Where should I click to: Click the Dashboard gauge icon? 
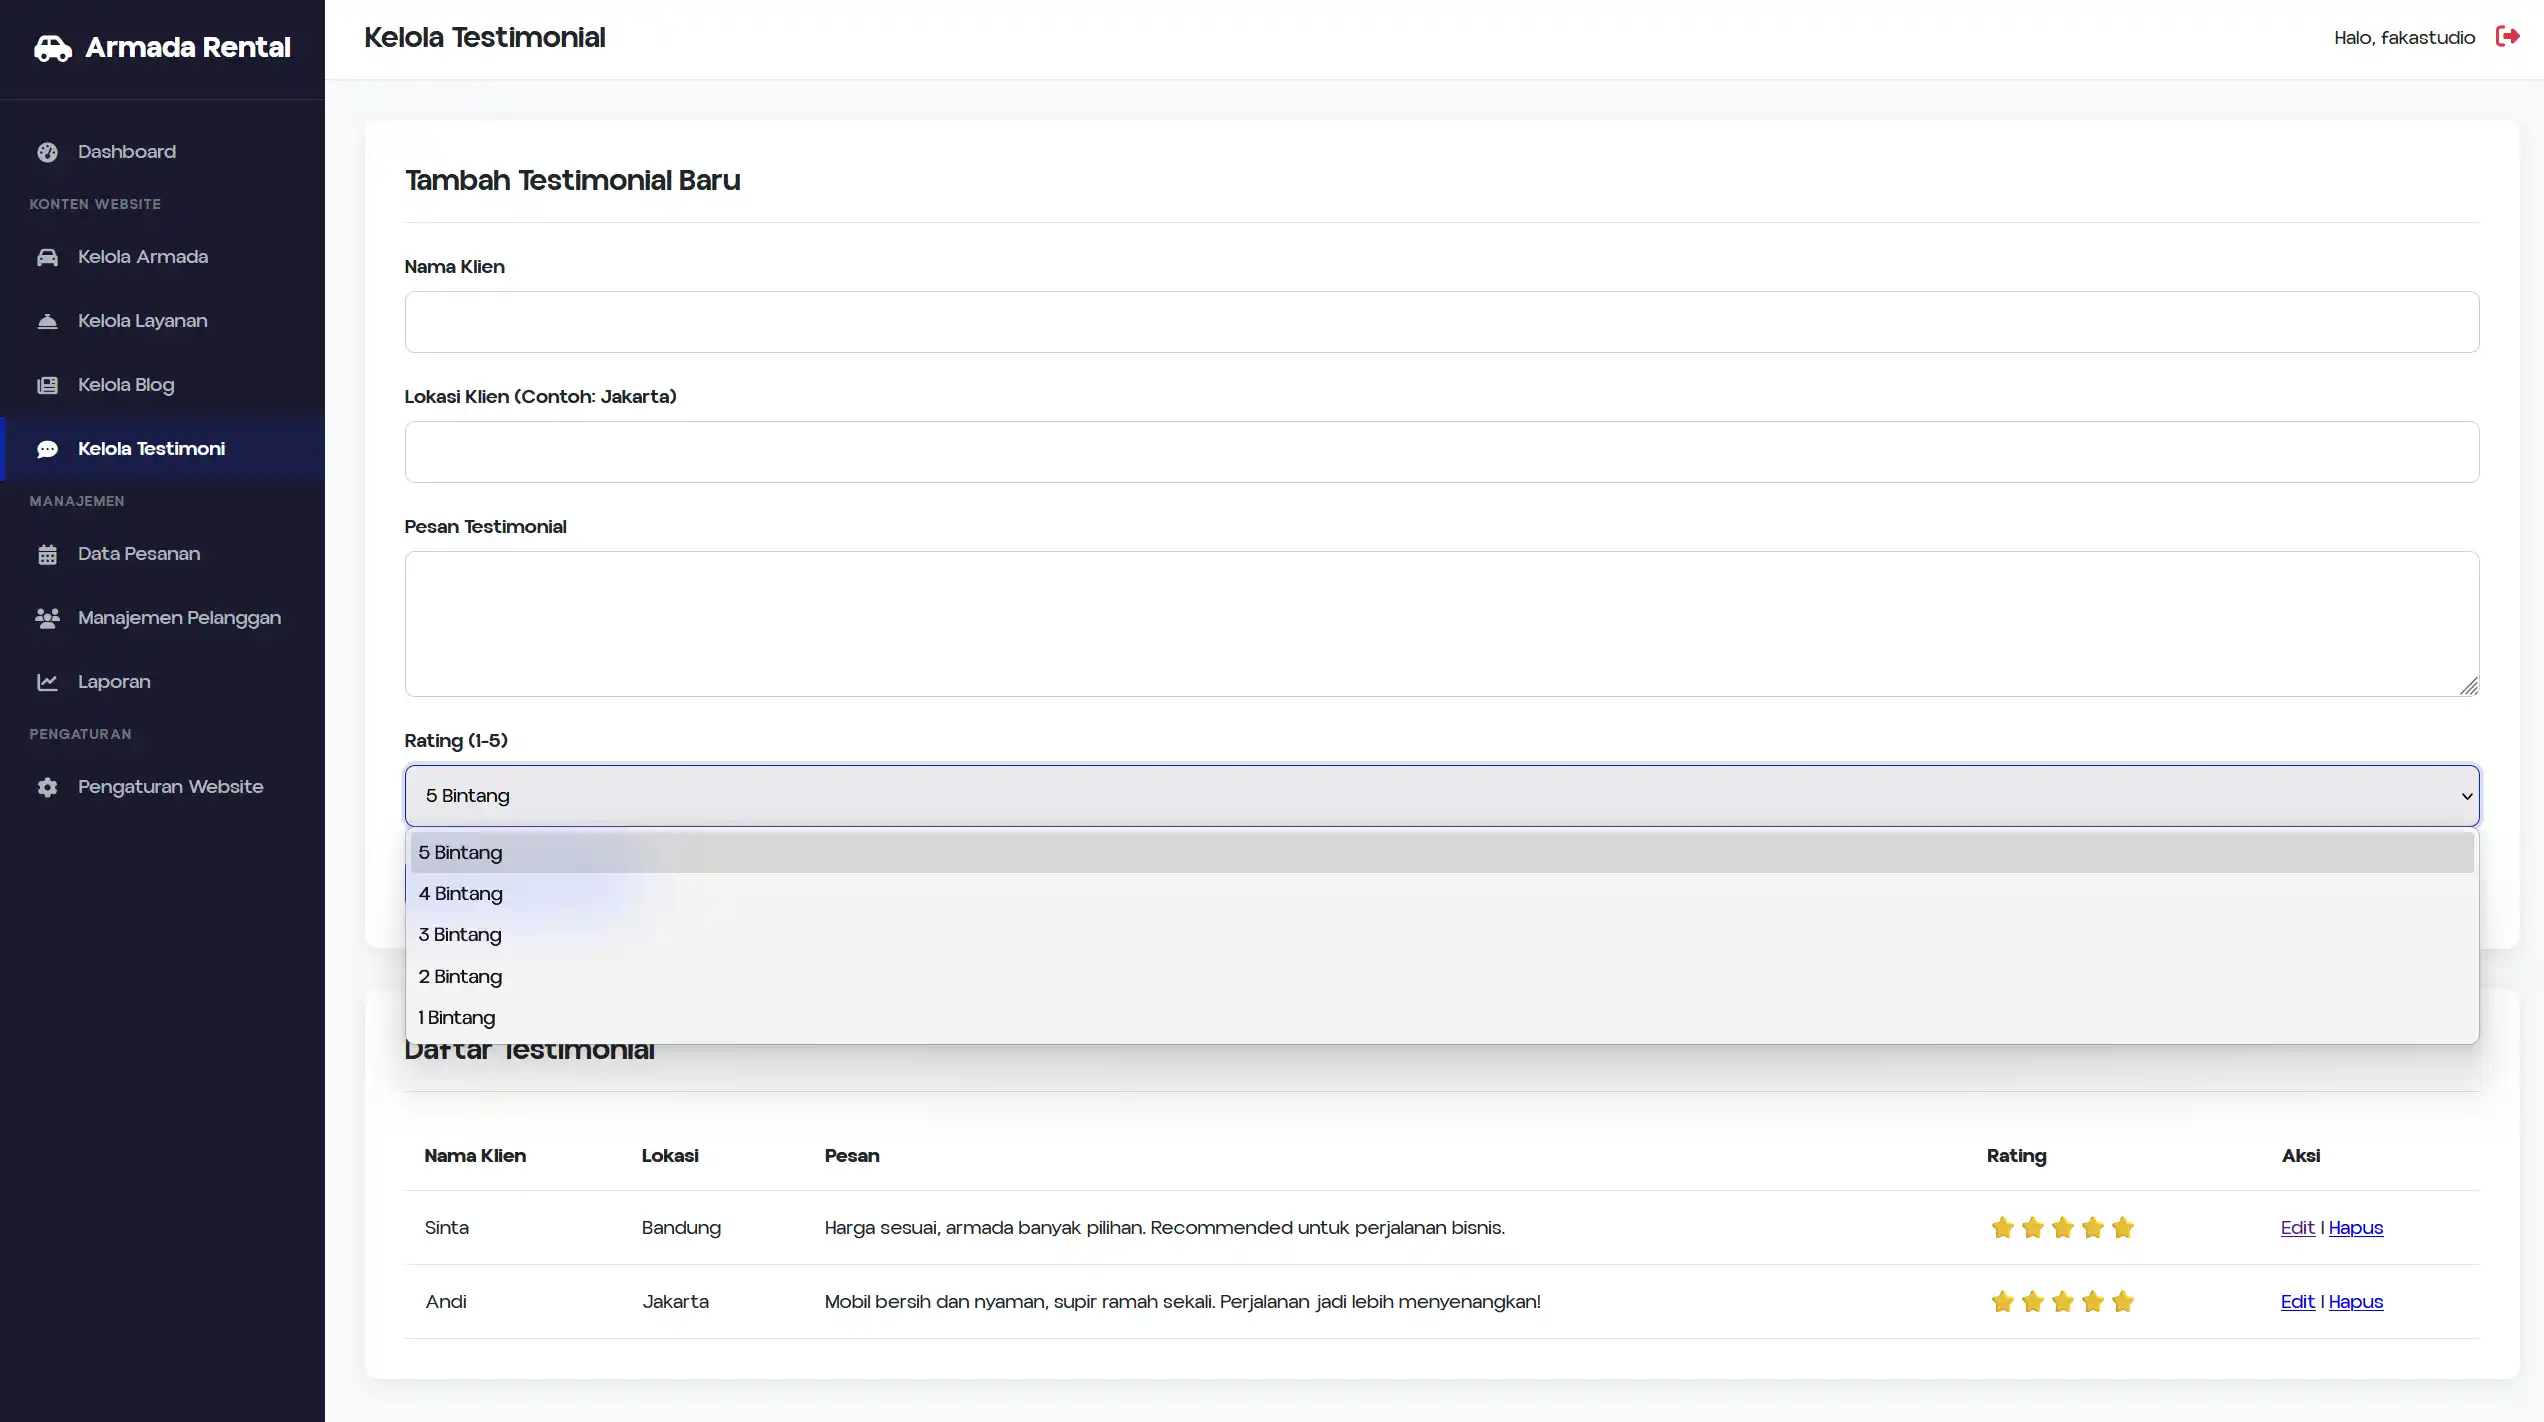[47, 152]
